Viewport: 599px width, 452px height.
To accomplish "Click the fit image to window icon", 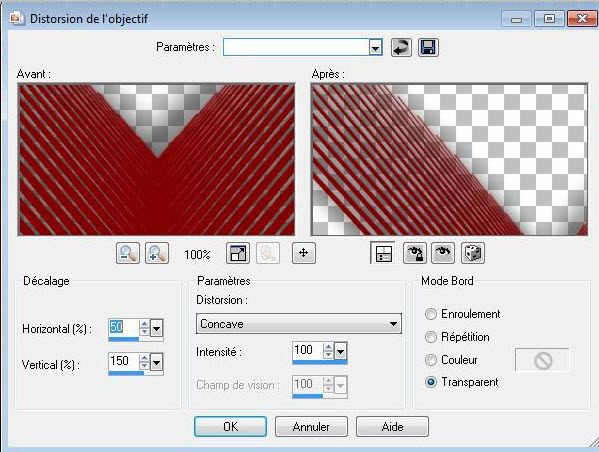I will 238,253.
